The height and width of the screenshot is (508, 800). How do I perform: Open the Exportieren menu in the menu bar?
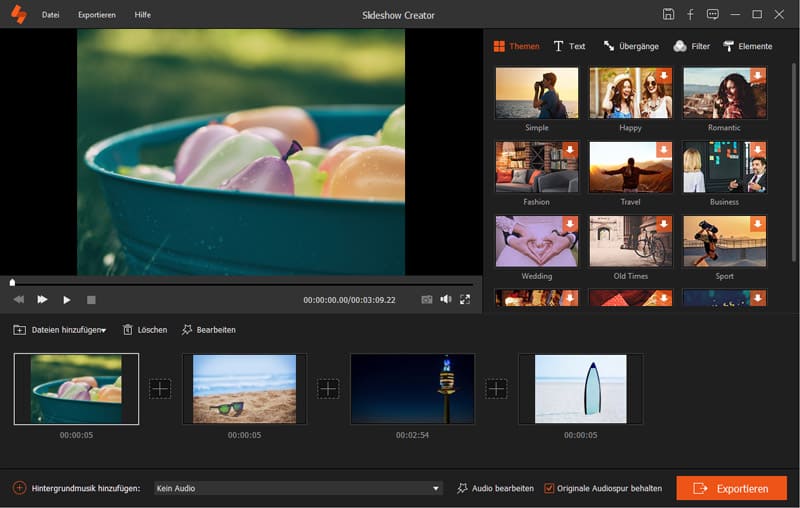click(x=96, y=15)
